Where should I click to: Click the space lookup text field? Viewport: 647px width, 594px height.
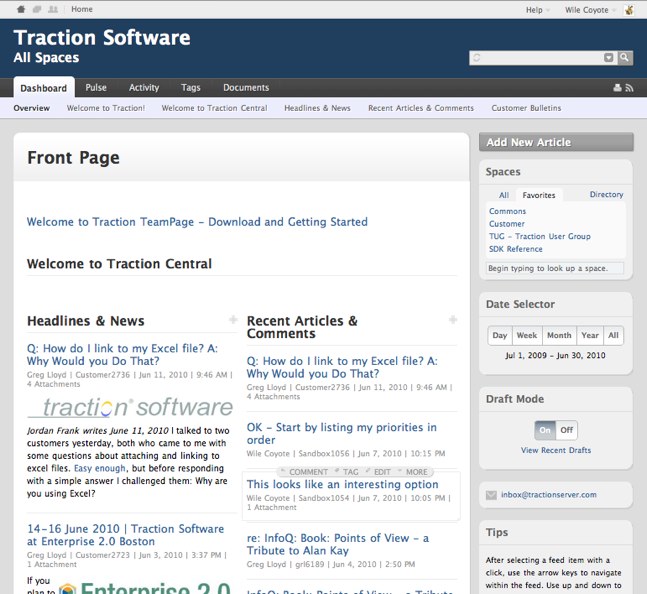554,269
